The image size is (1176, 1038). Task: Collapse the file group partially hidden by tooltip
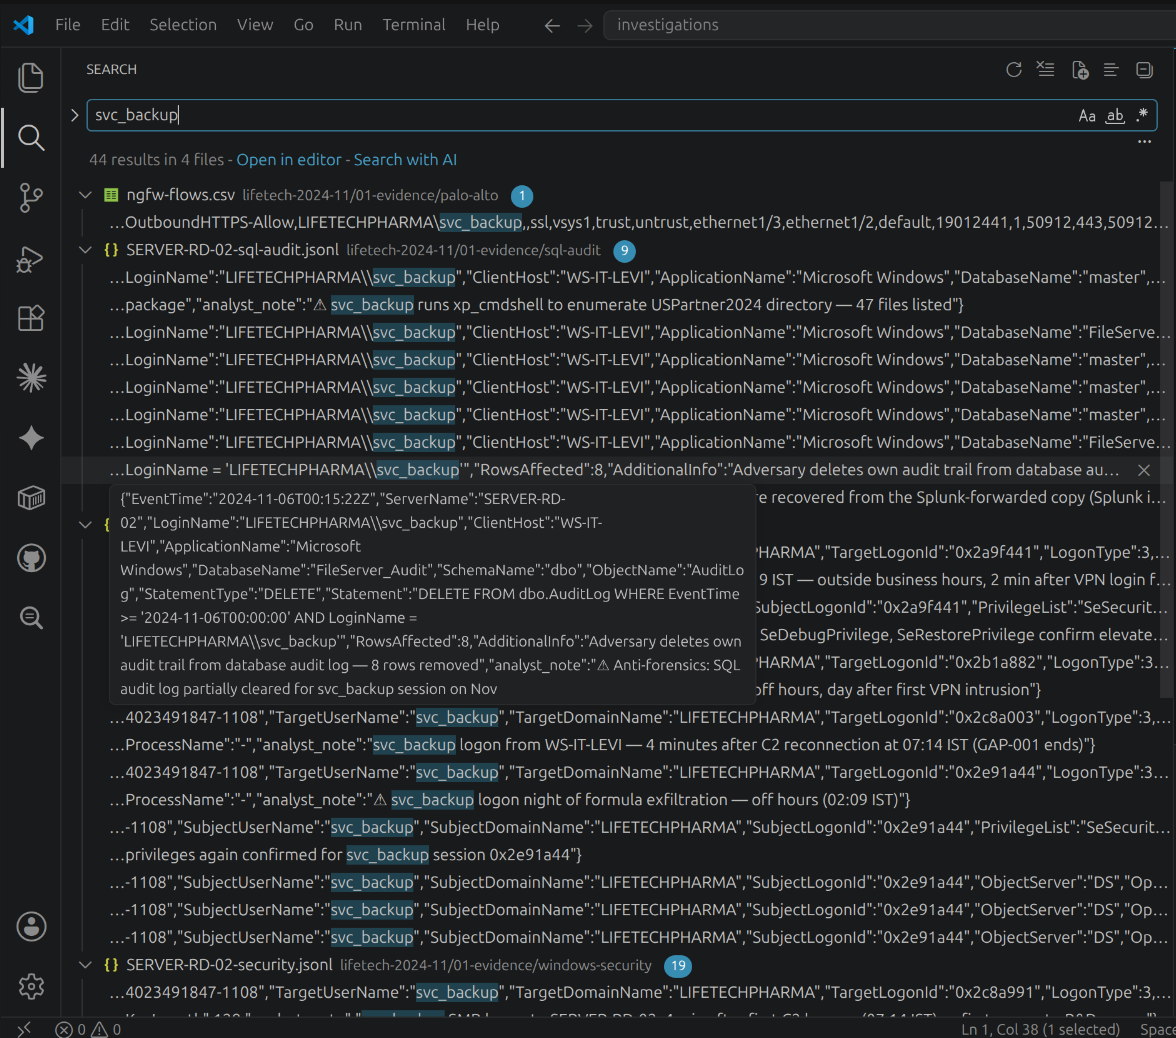(86, 525)
